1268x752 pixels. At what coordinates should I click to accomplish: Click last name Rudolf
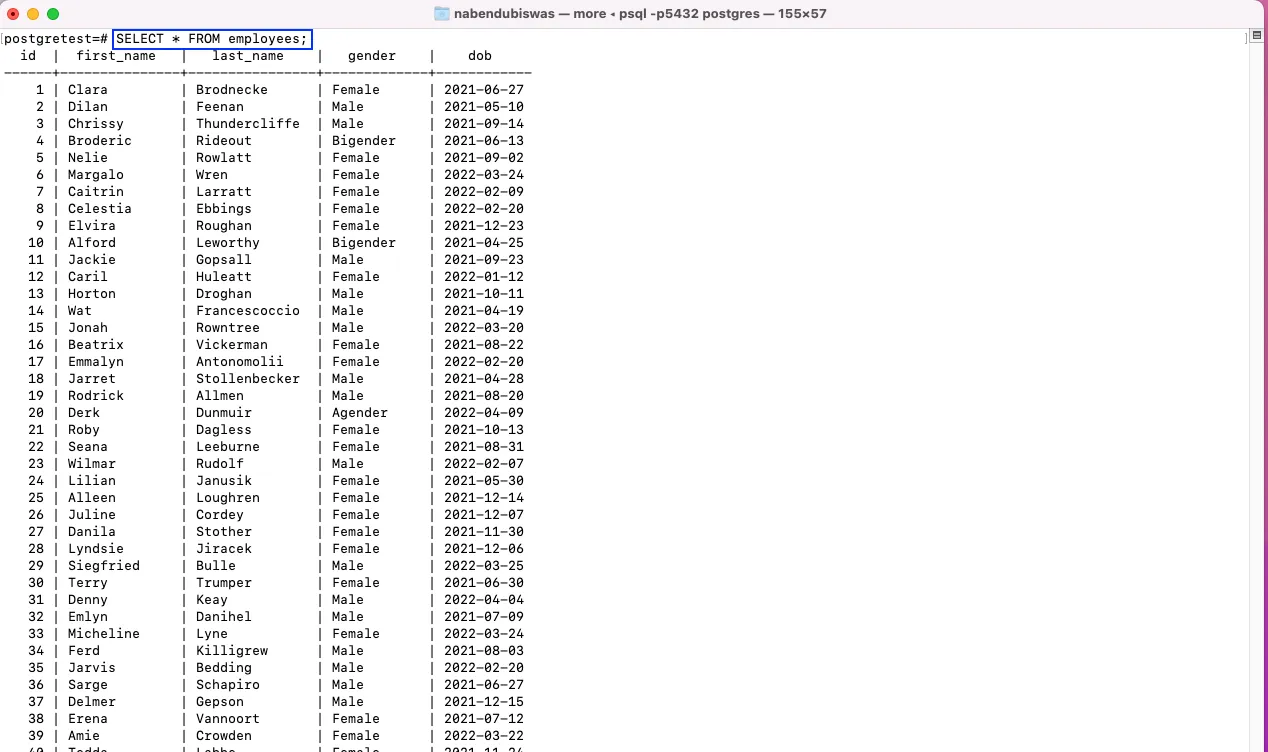click(x=220, y=464)
